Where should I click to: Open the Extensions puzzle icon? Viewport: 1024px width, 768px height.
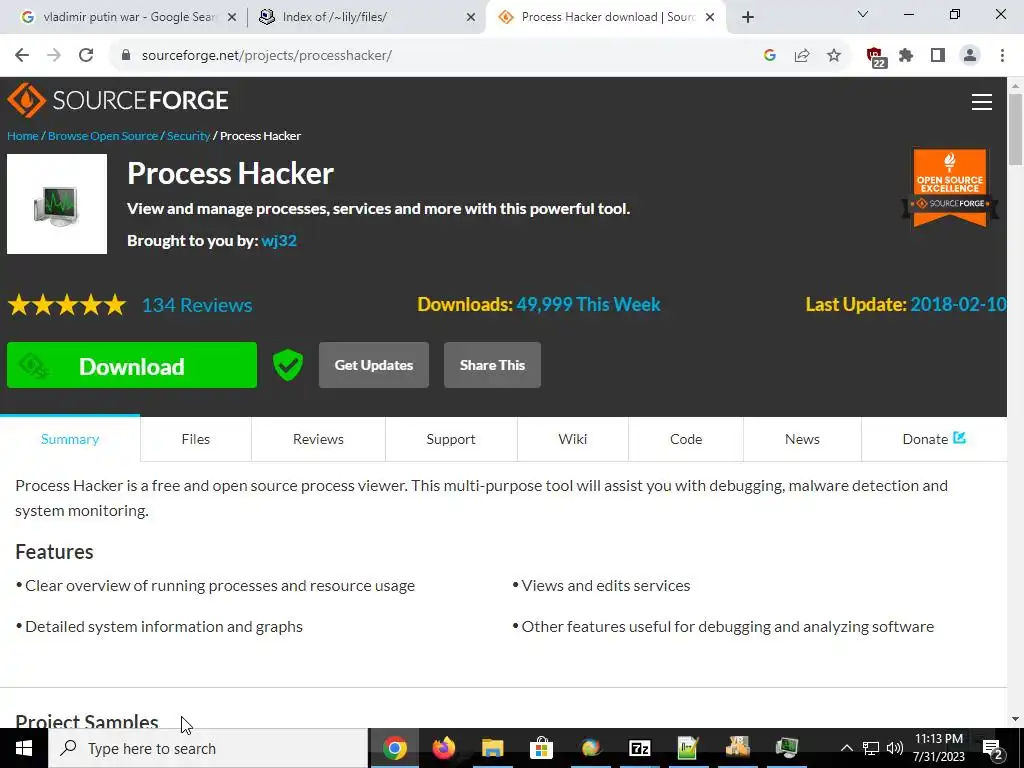[906, 56]
